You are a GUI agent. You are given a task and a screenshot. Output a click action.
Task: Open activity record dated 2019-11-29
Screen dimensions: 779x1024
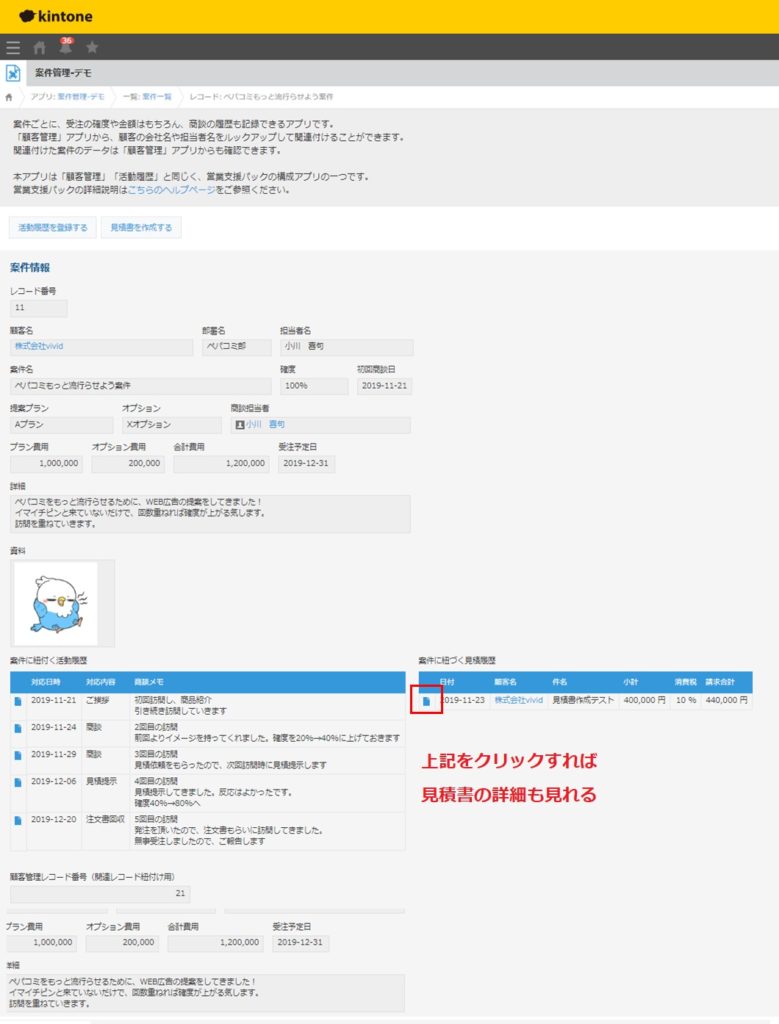18,756
